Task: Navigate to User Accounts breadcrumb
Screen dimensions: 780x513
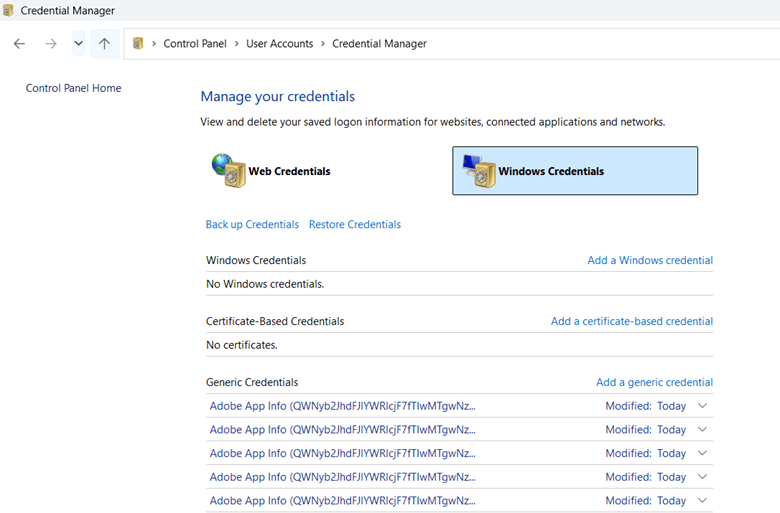Action: (280, 44)
